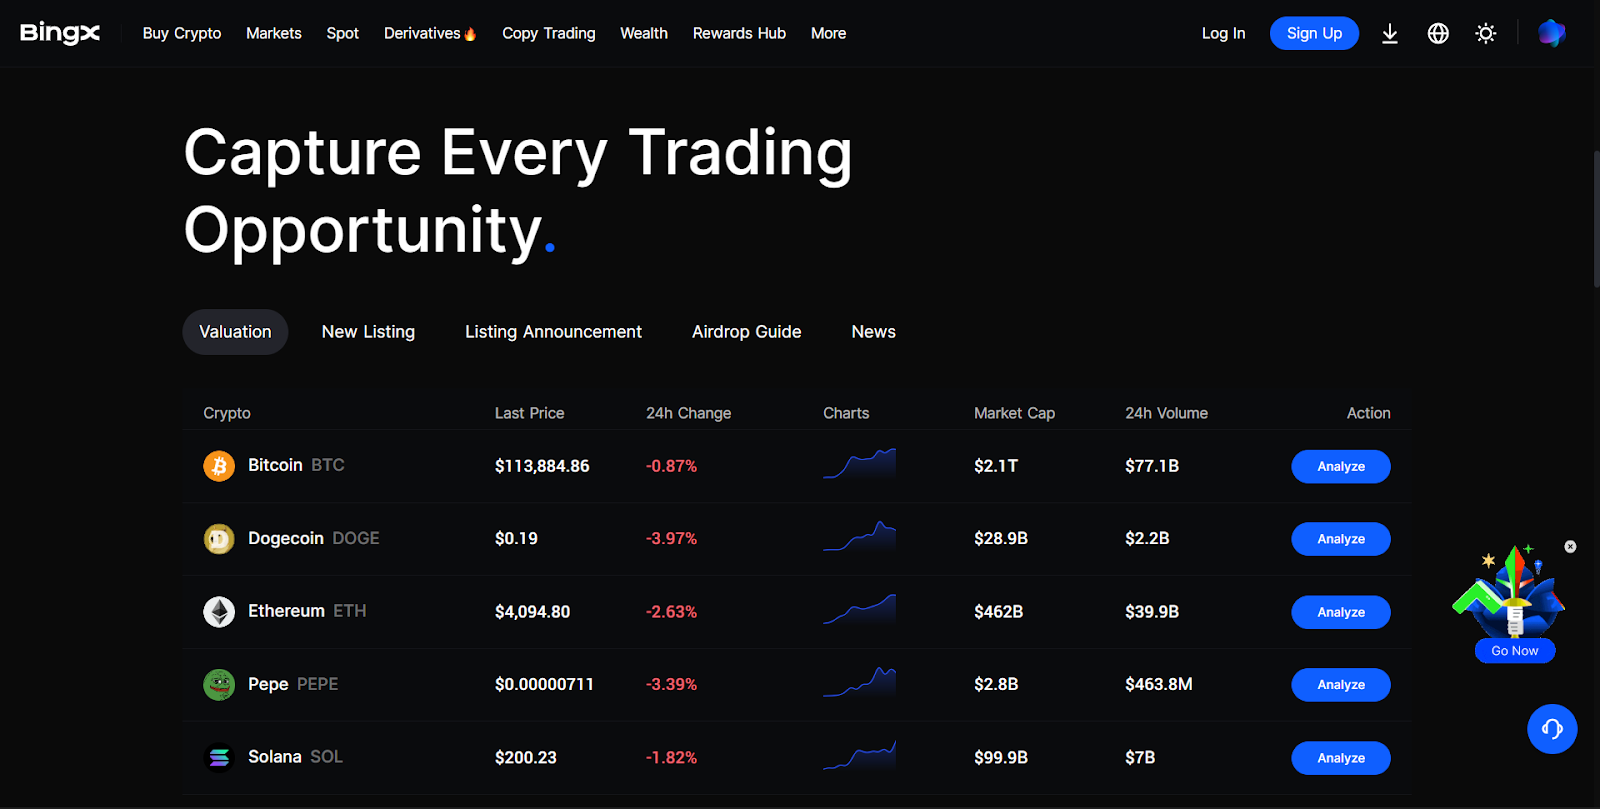This screenshot has width=1600, height=809.
Task: Click the Ethereum coin icon
Action: tap(219, 612)
